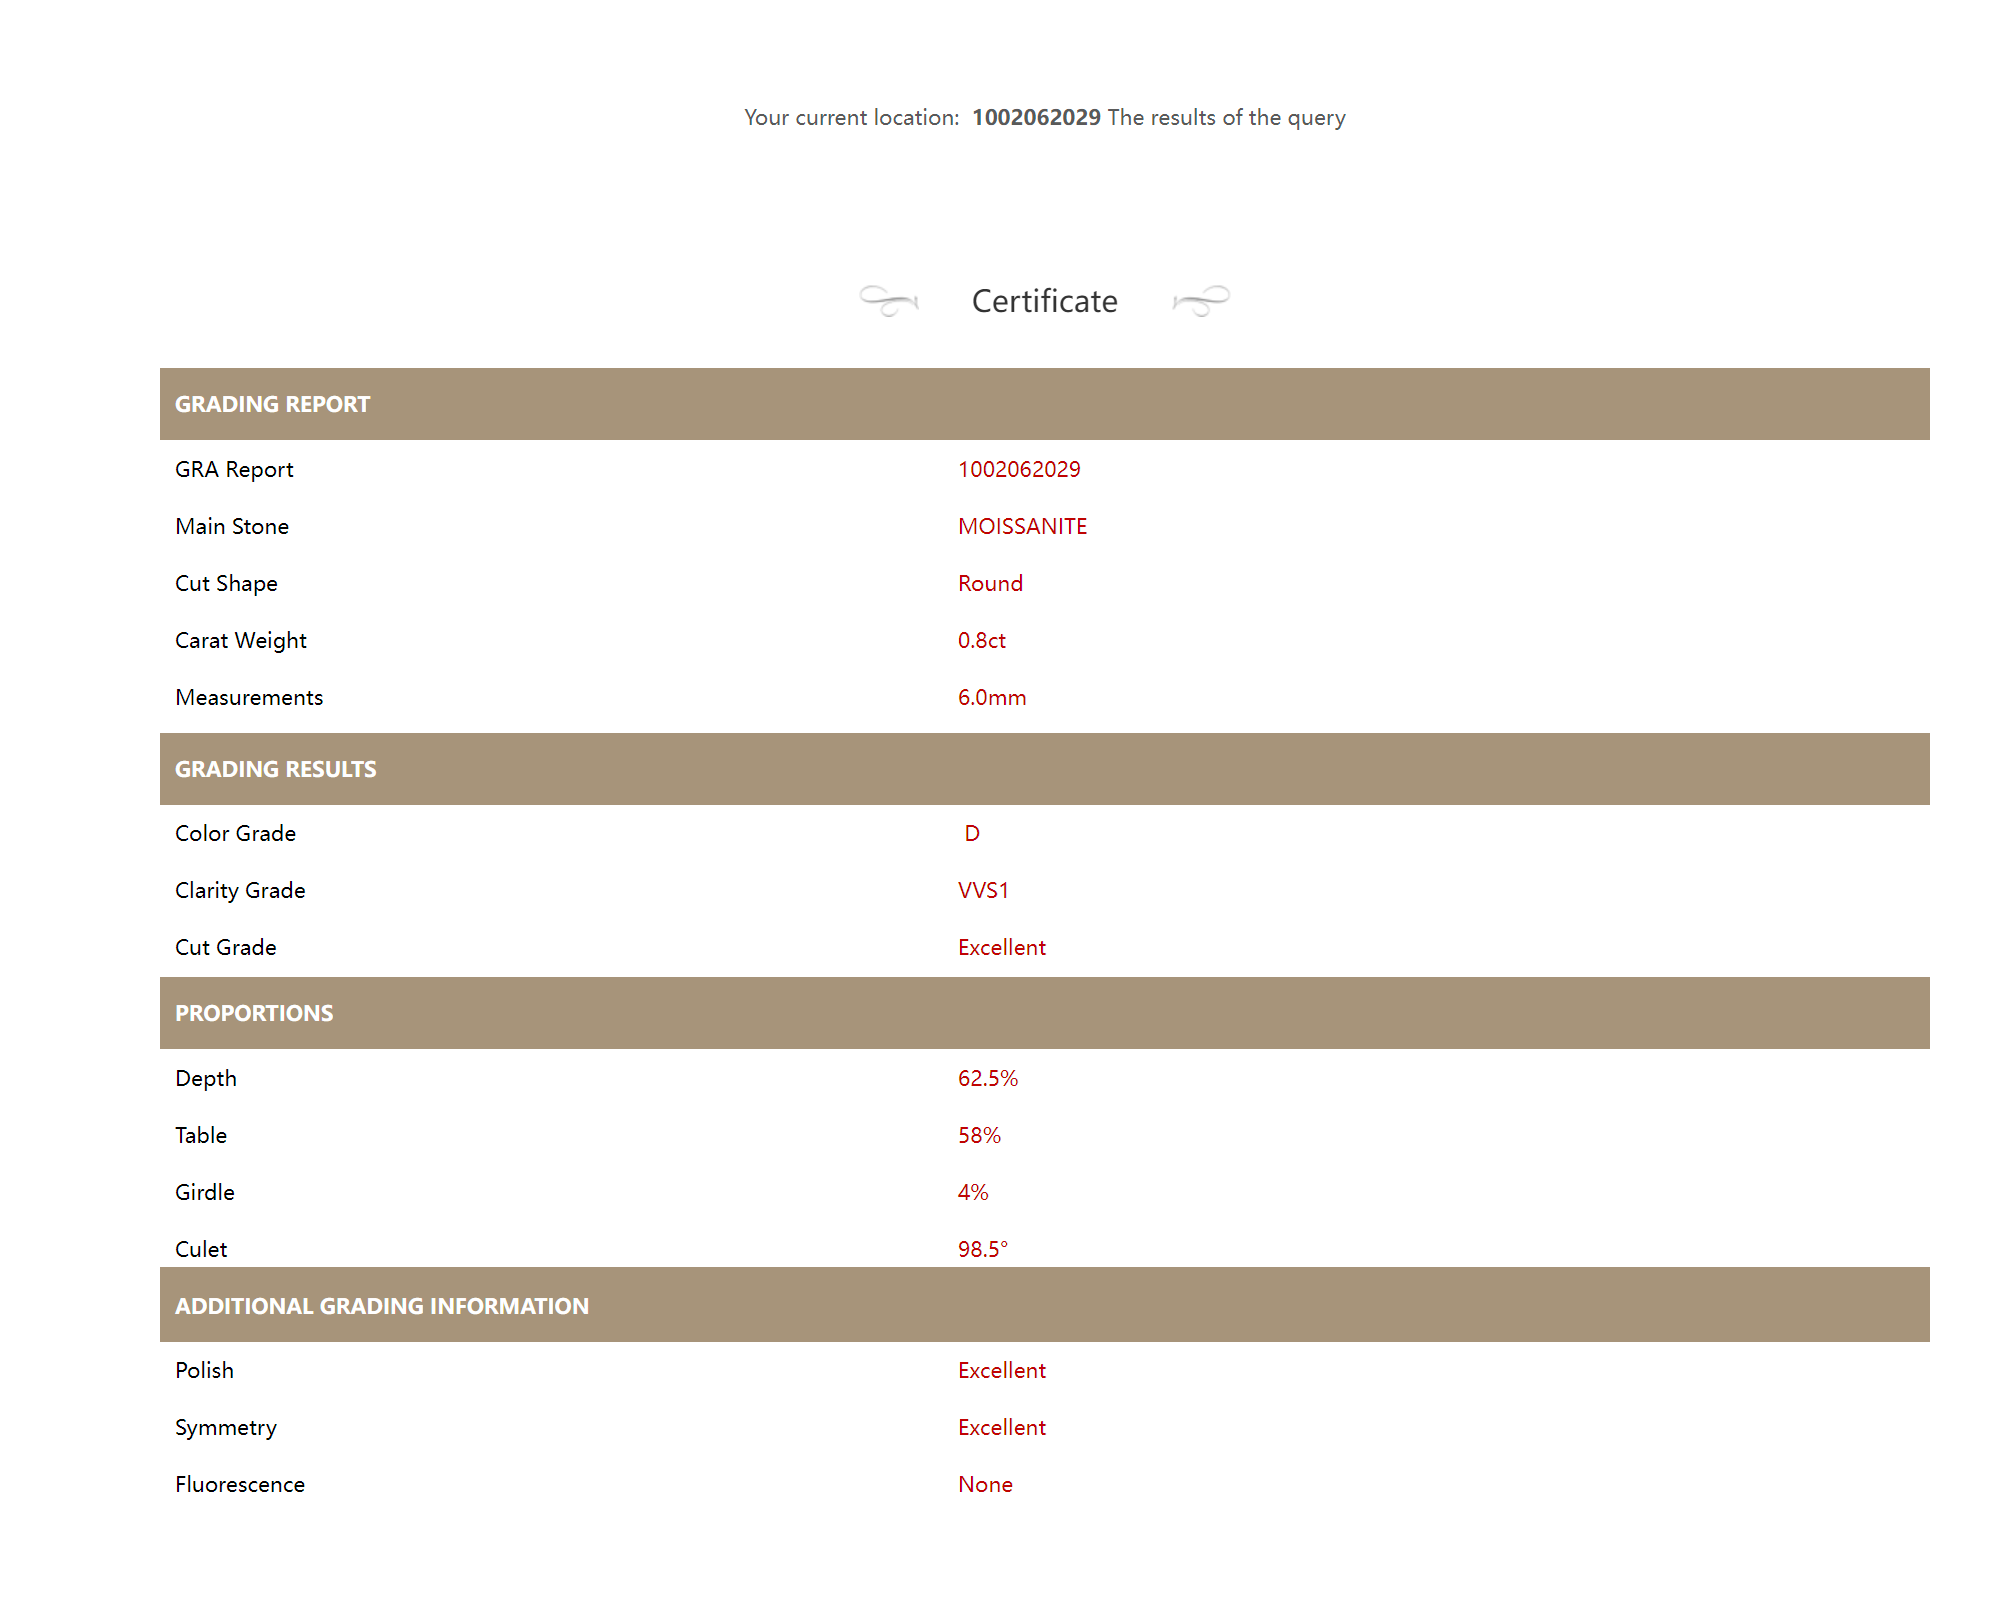Click the GRADING REPORT section header
This screenshot has height=1600, width=2001.
click(272, 404)
